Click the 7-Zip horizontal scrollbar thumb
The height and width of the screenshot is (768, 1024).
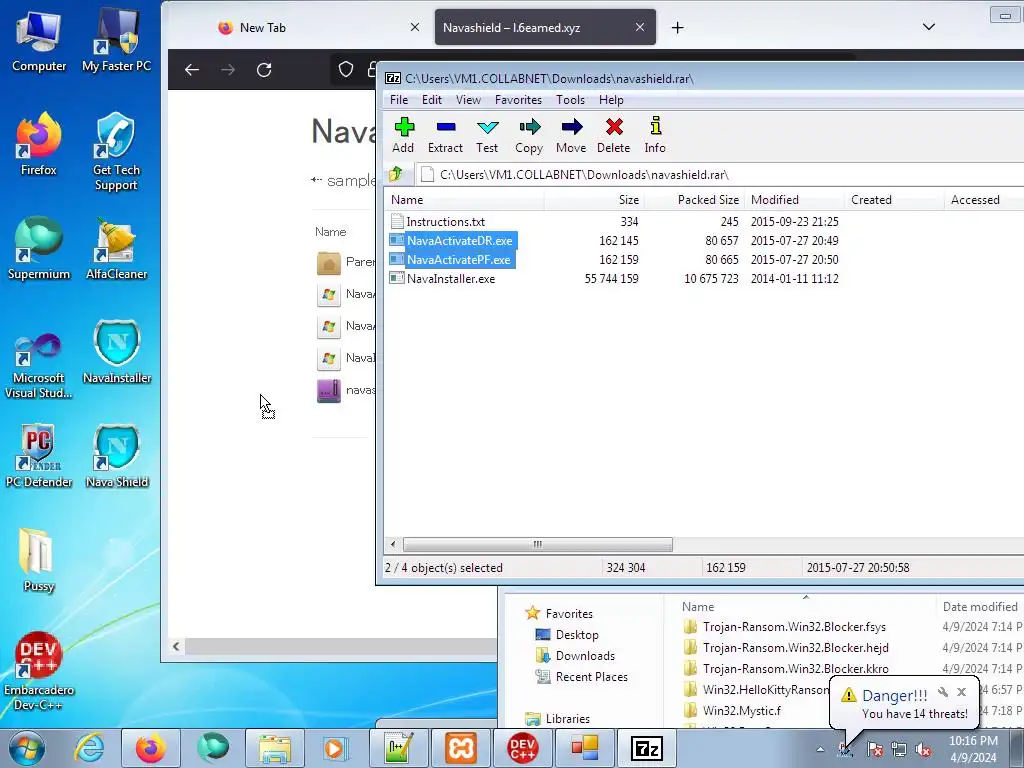[x=537, y=544]
